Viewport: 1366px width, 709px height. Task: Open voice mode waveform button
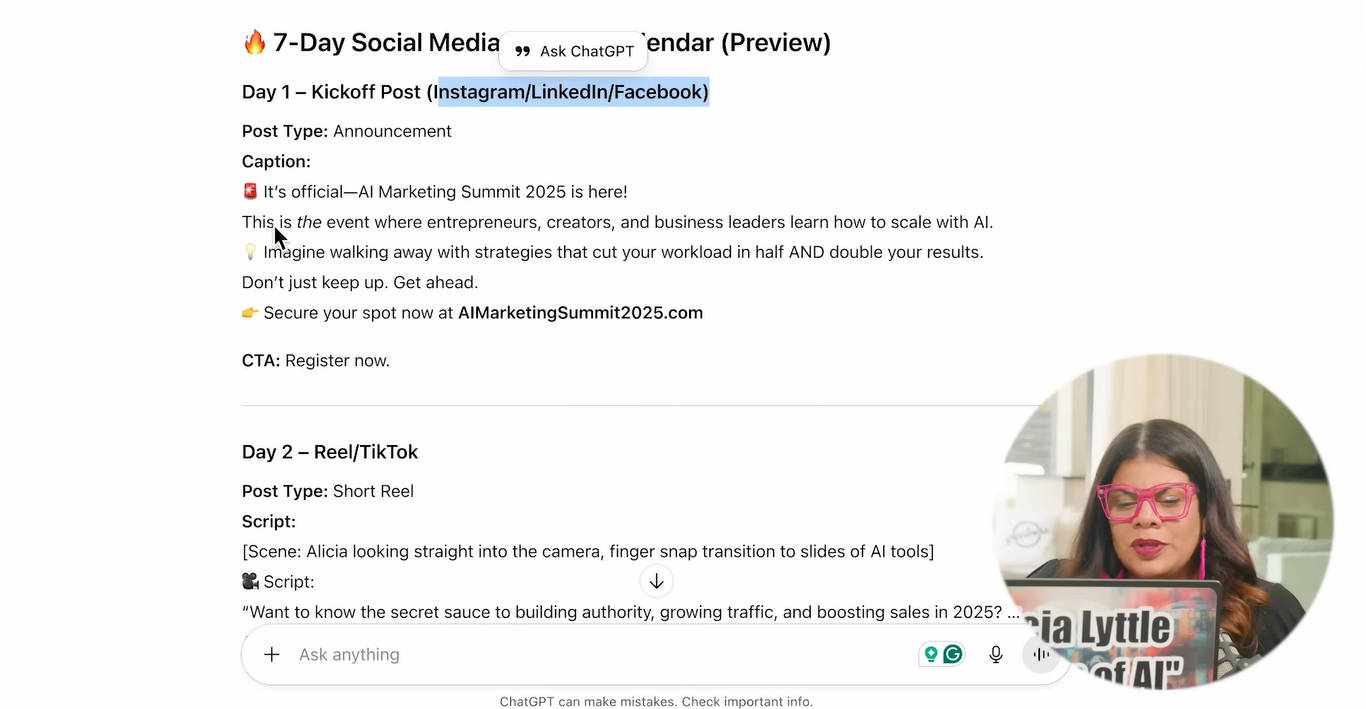pos(1041,655)
